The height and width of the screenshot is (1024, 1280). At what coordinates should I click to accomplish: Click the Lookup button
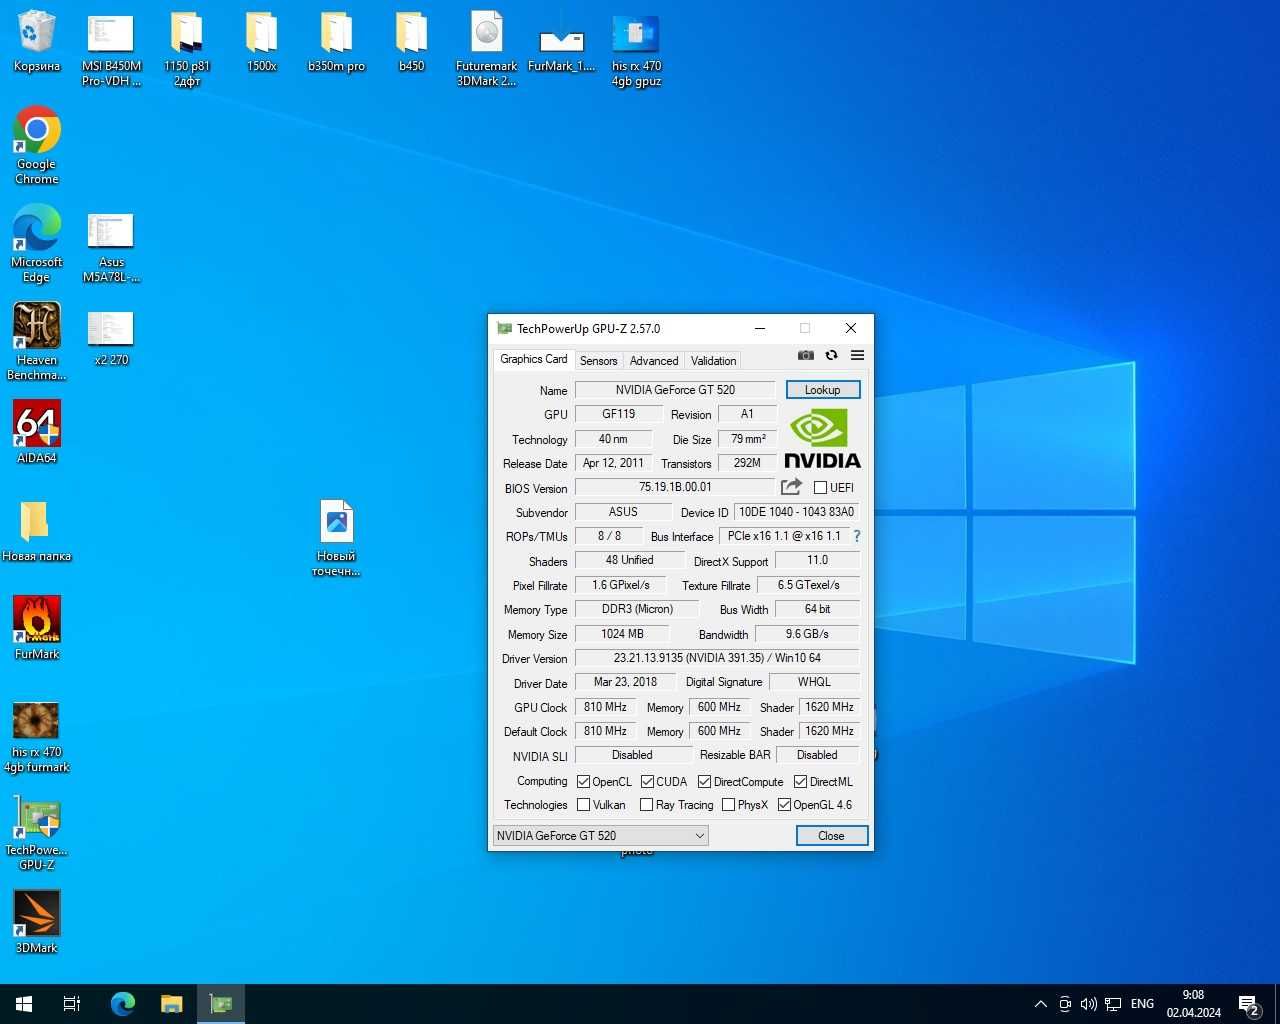[x=823, y=390]
